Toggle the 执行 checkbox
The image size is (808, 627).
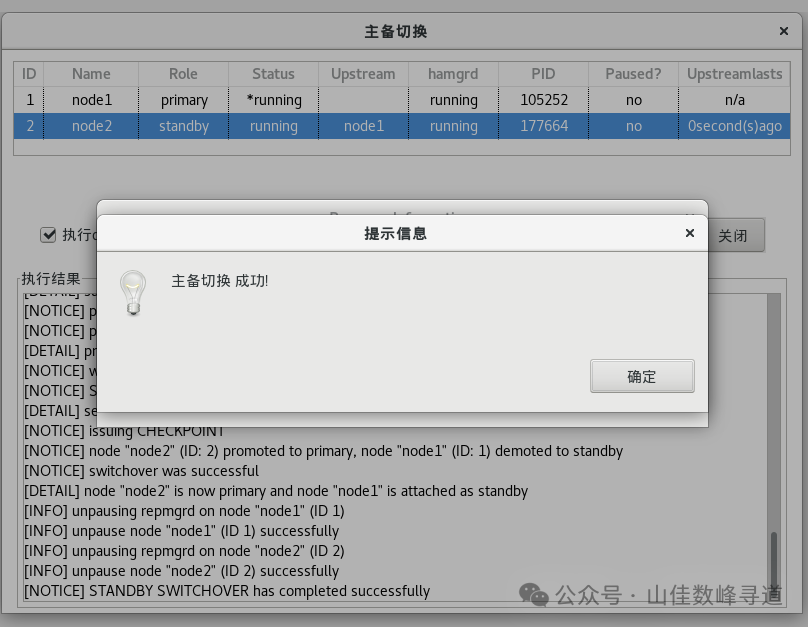coord(48,235)
